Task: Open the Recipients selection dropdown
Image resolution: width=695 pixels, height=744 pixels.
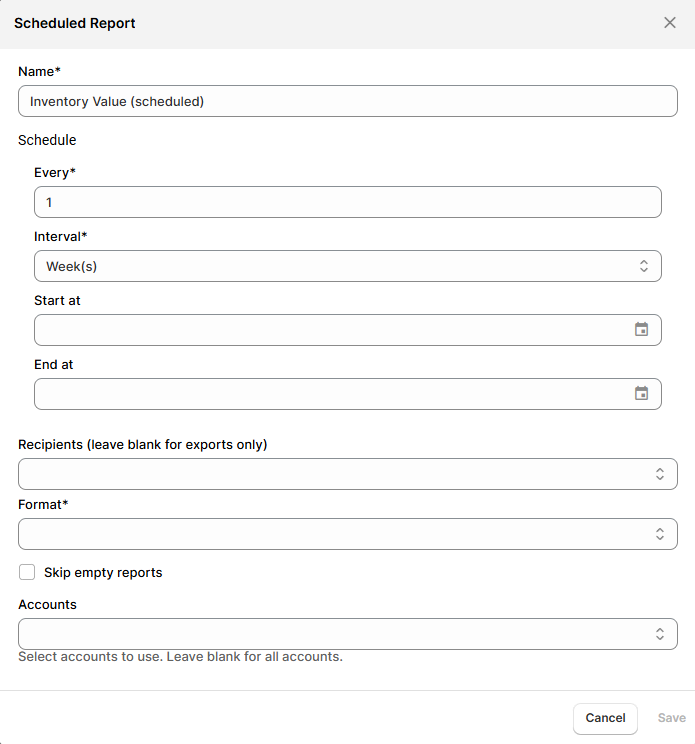Action: point(330,474)
